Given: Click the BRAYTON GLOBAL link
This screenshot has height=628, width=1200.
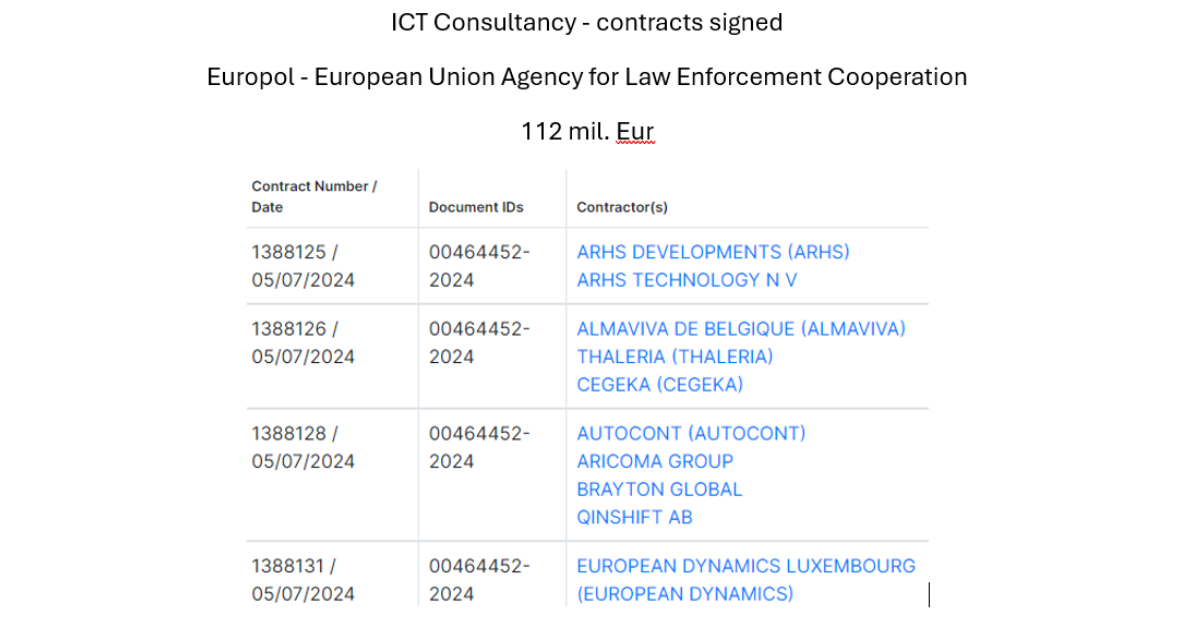Looking at the screenshot, I should point(659,489).
